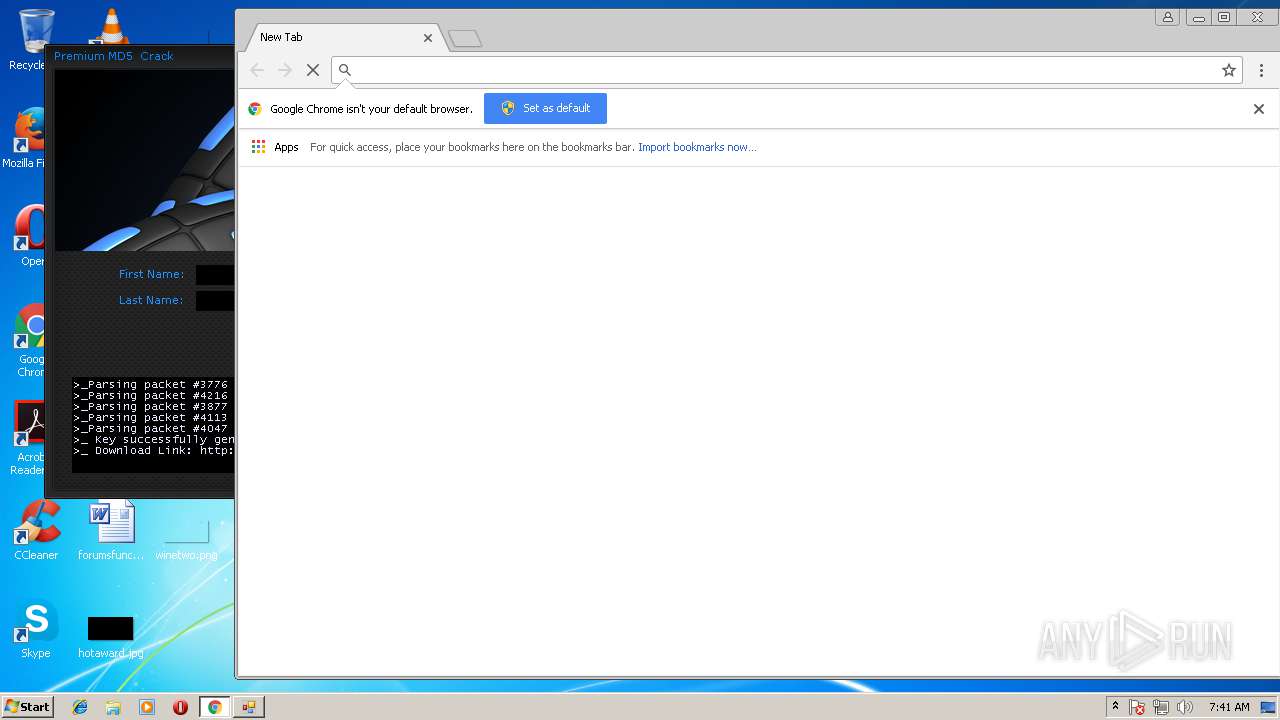The width and height of the screenshot is (1280, 720).
Task: Open Windows Explorer from the taskbar
Action: pyautogui.click(x=113, y=707)
